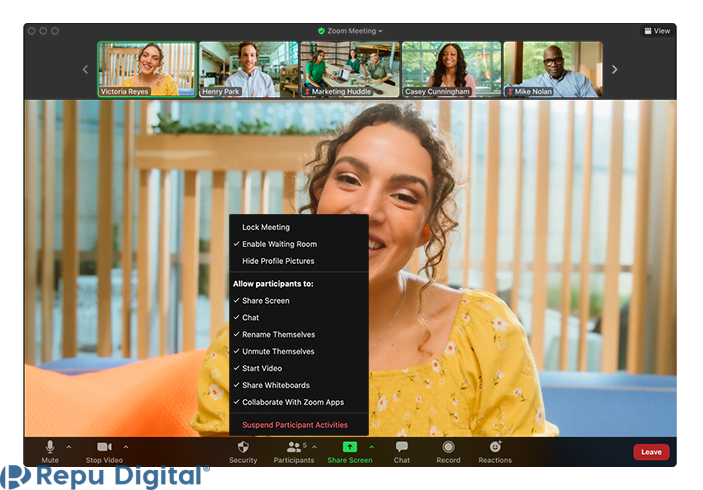This screenshot has height=490, width=703.
Task: Open Reactions emoji icon
Action: [495, 447]
